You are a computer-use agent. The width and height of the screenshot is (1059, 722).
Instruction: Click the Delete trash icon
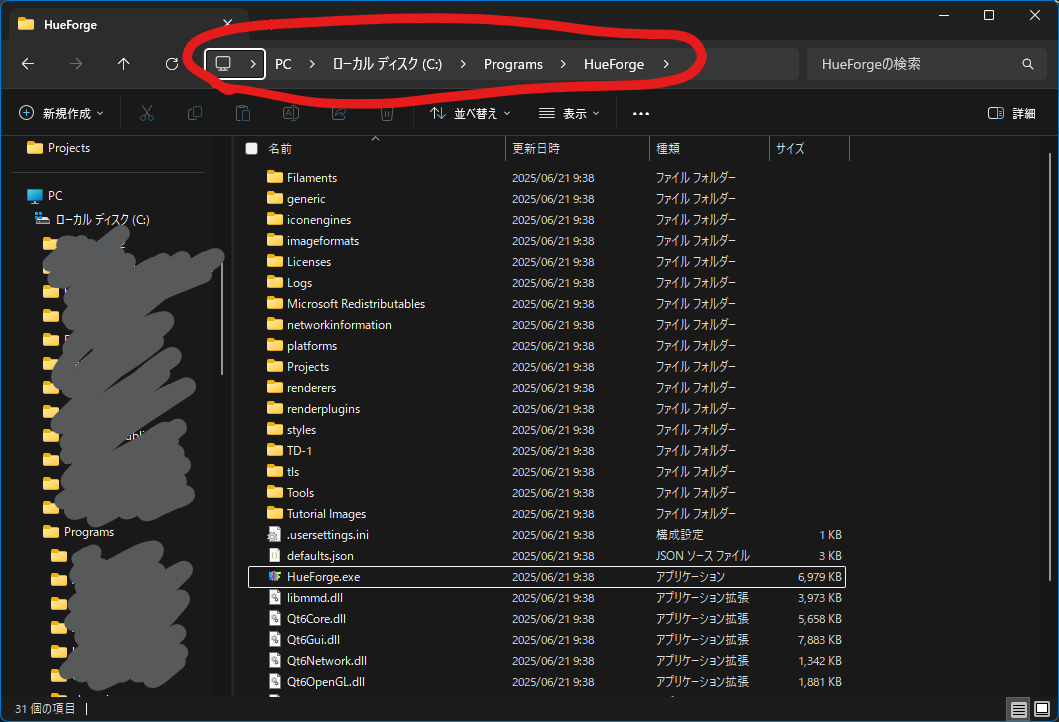tap(387, 114)
